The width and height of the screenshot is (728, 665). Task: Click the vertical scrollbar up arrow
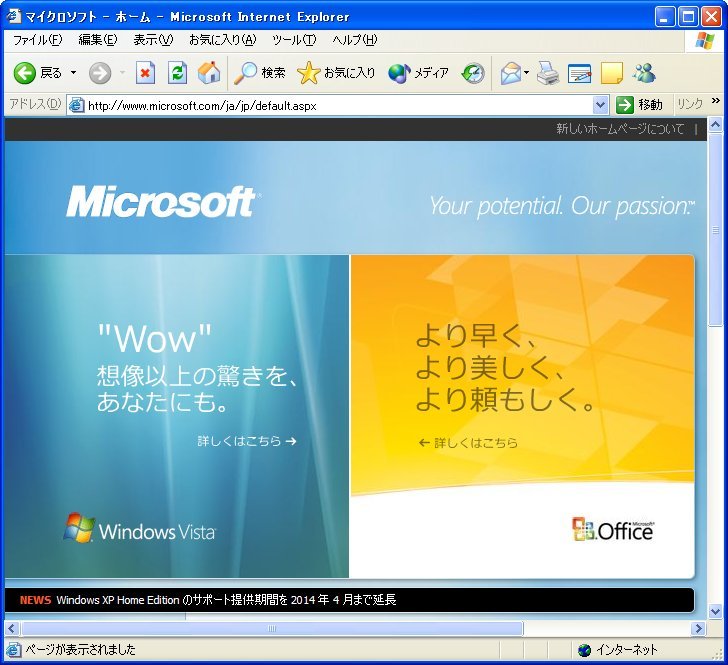[715, 125]
